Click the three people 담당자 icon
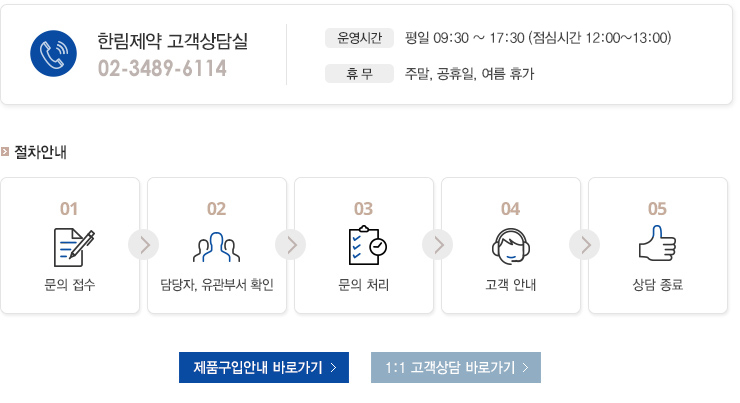The width and height of the screenshot is (740, 403). (217, 247)
